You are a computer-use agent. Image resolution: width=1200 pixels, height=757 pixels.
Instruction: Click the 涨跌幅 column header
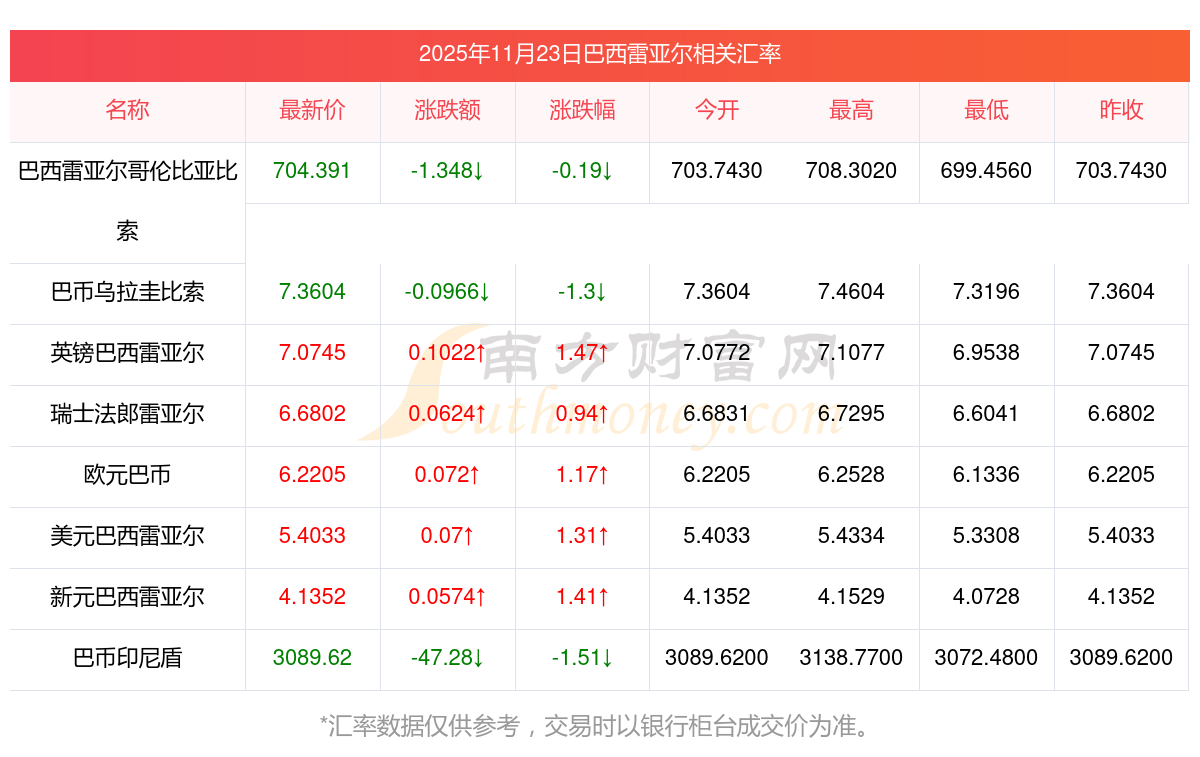pos(582,110)
